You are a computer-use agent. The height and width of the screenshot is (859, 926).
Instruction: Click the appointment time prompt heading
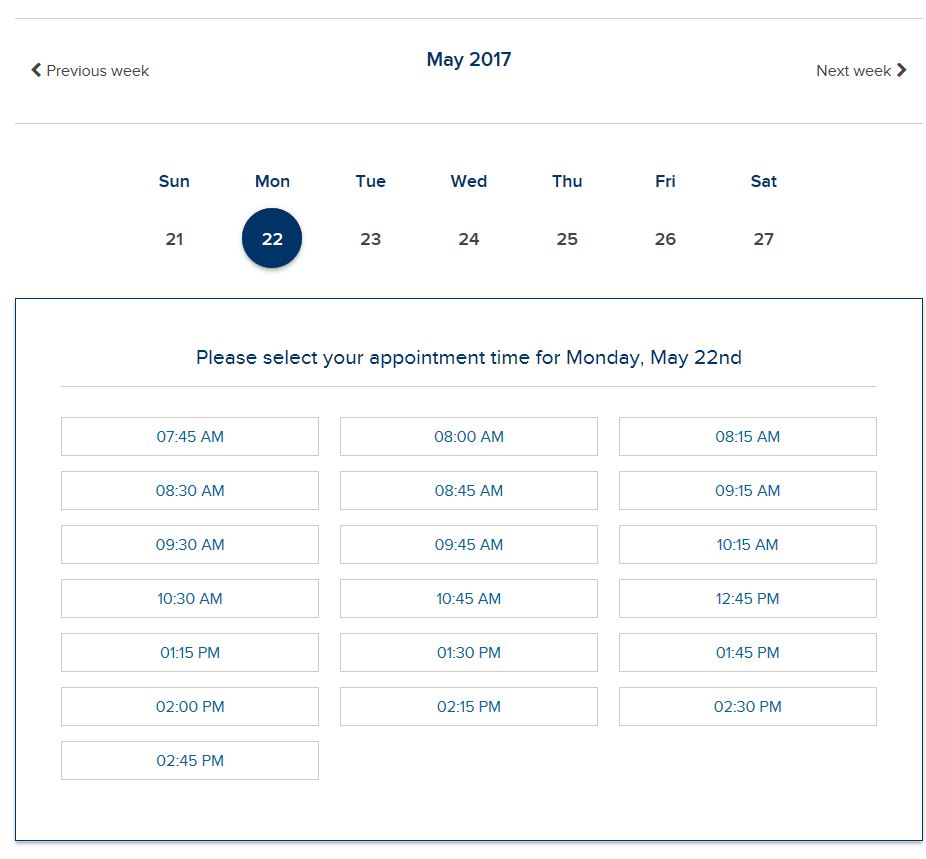[x=469, y=358]
